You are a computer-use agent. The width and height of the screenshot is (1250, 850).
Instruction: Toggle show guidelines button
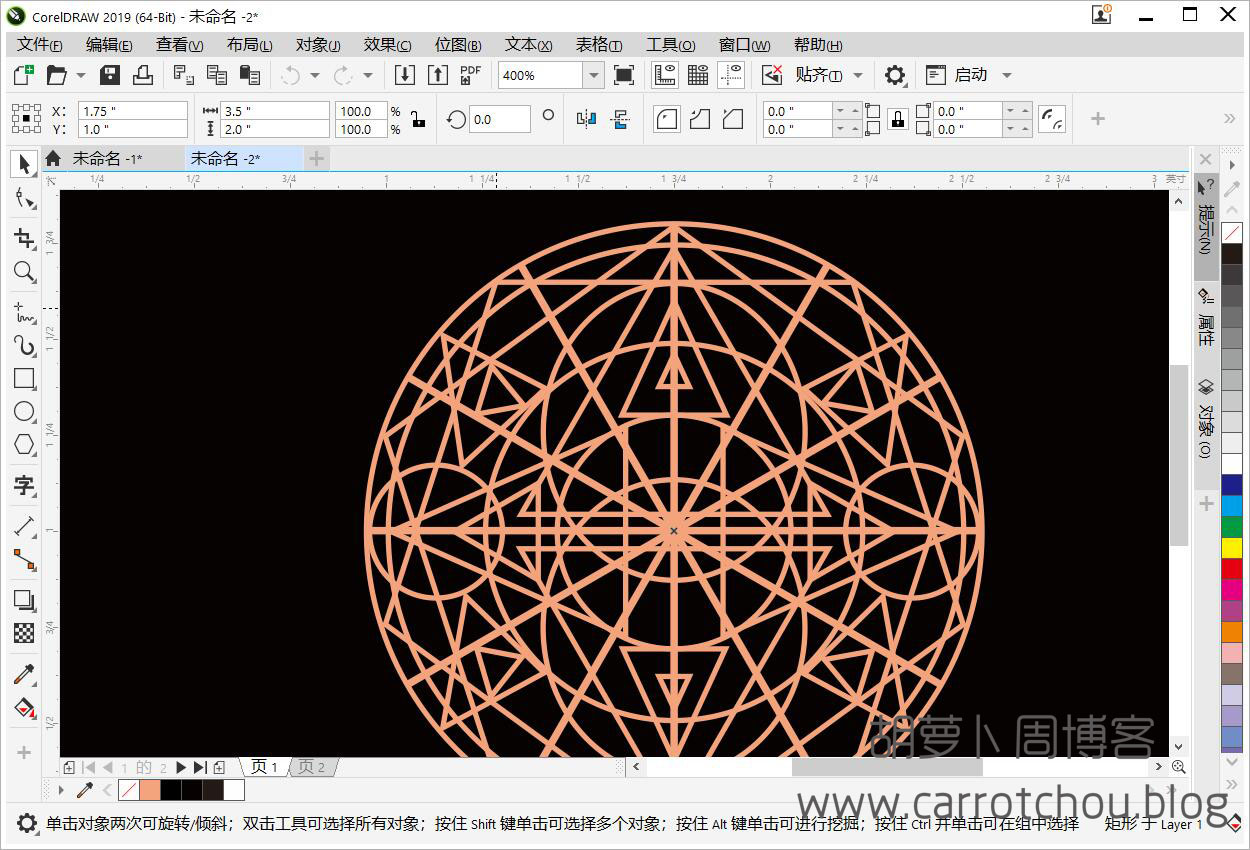tap(731, 75)
